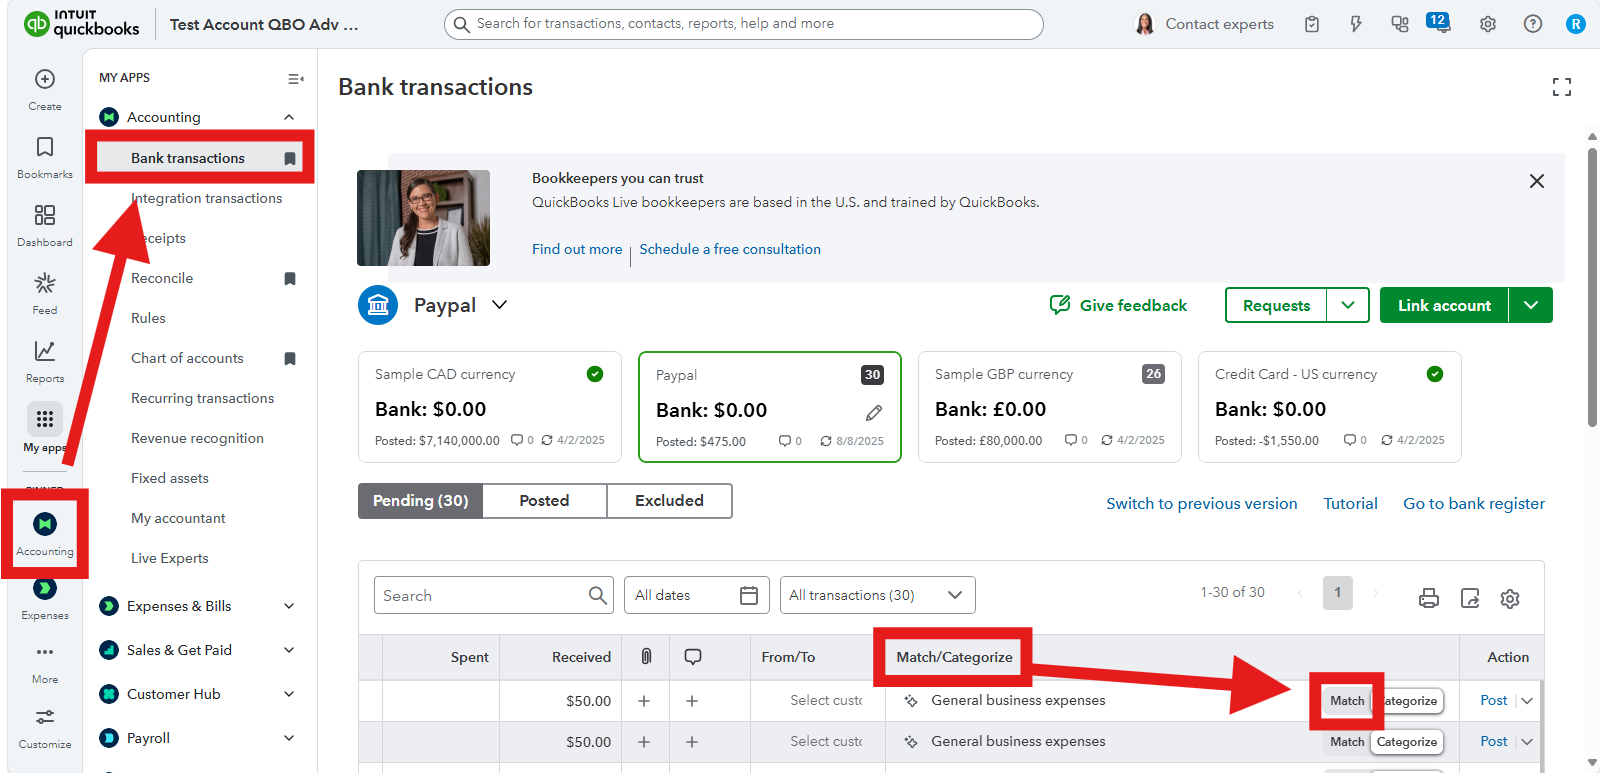
Task: Expand the Payroll section
Action: click(289, 738)
